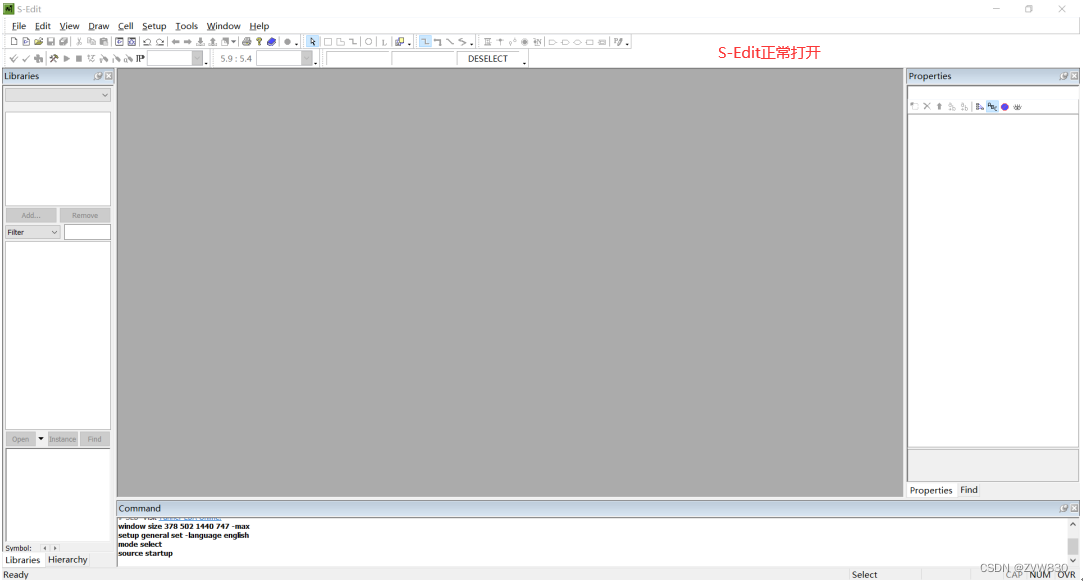Image resolution: width=1083 pixels, height=582 pixels.
Task: Select the Box drawing tool
Action: pyautogui.click(x=328, y=42)
